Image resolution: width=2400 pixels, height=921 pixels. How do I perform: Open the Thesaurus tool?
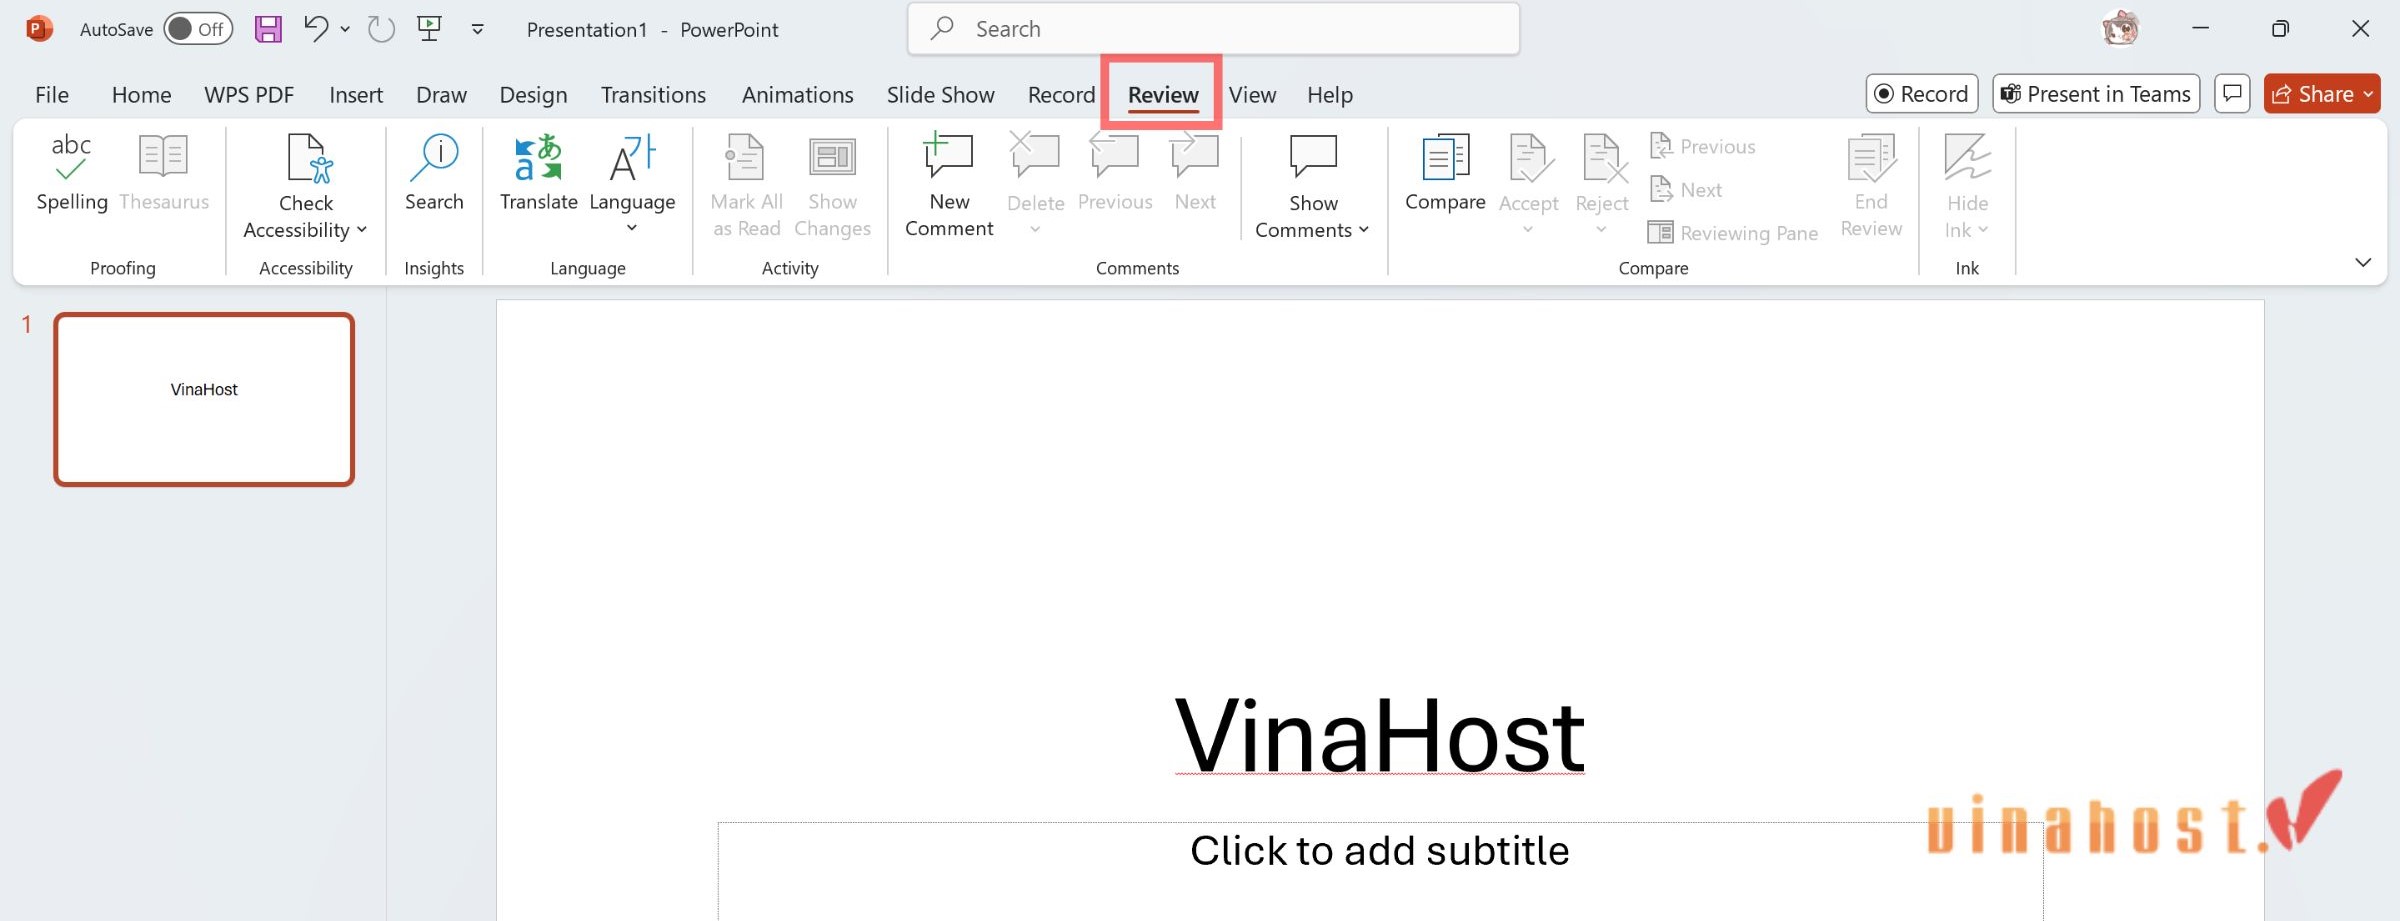pos(164,173)
